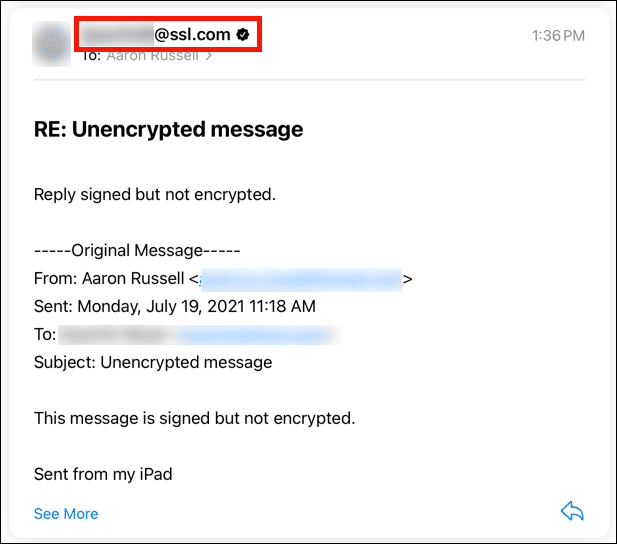
Task: Click the 'Reply signed but not encrypted.' text
Action: pyautogui.click(x=154, y=194)
